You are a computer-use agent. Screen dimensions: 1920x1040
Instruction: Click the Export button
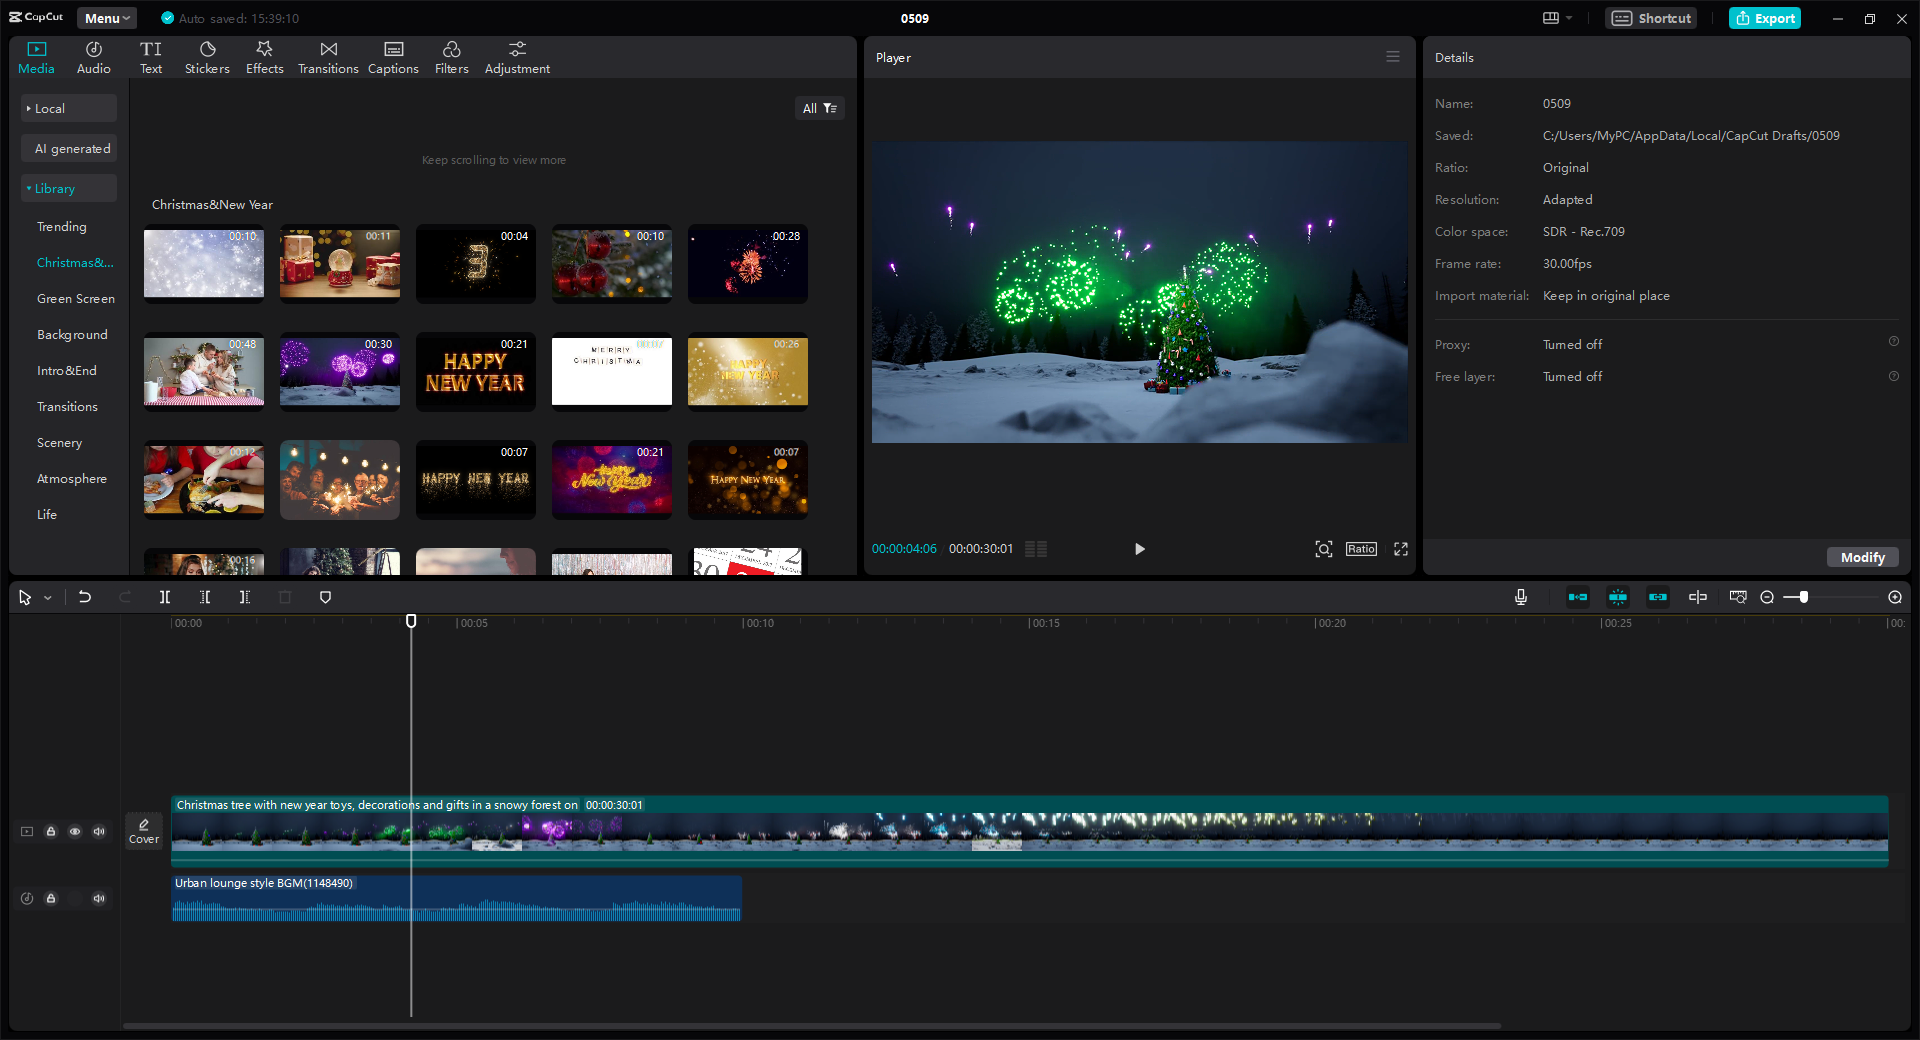(x=1764, y=17)
